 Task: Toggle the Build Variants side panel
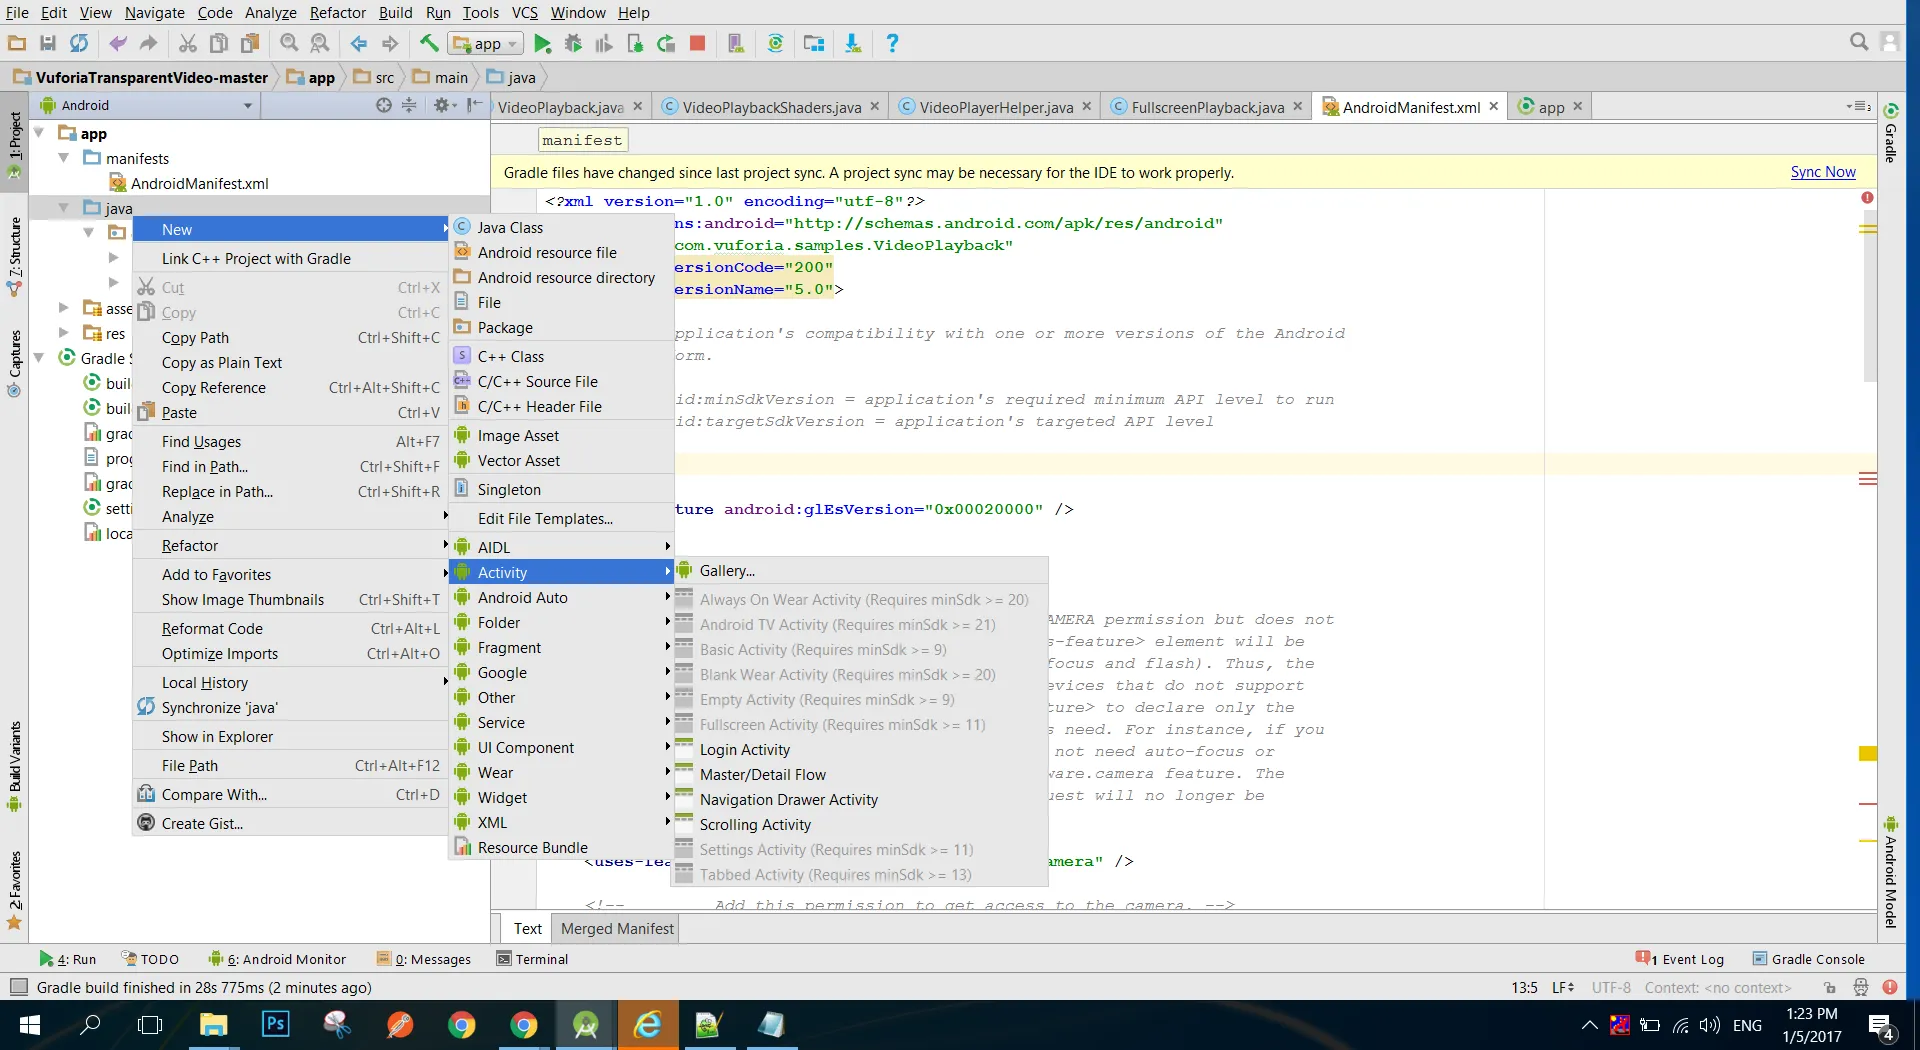14,765
